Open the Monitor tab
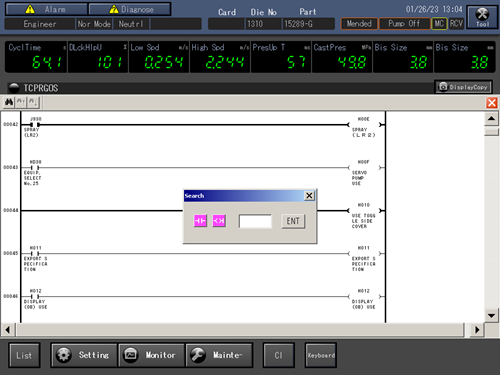 pos(151,355)
